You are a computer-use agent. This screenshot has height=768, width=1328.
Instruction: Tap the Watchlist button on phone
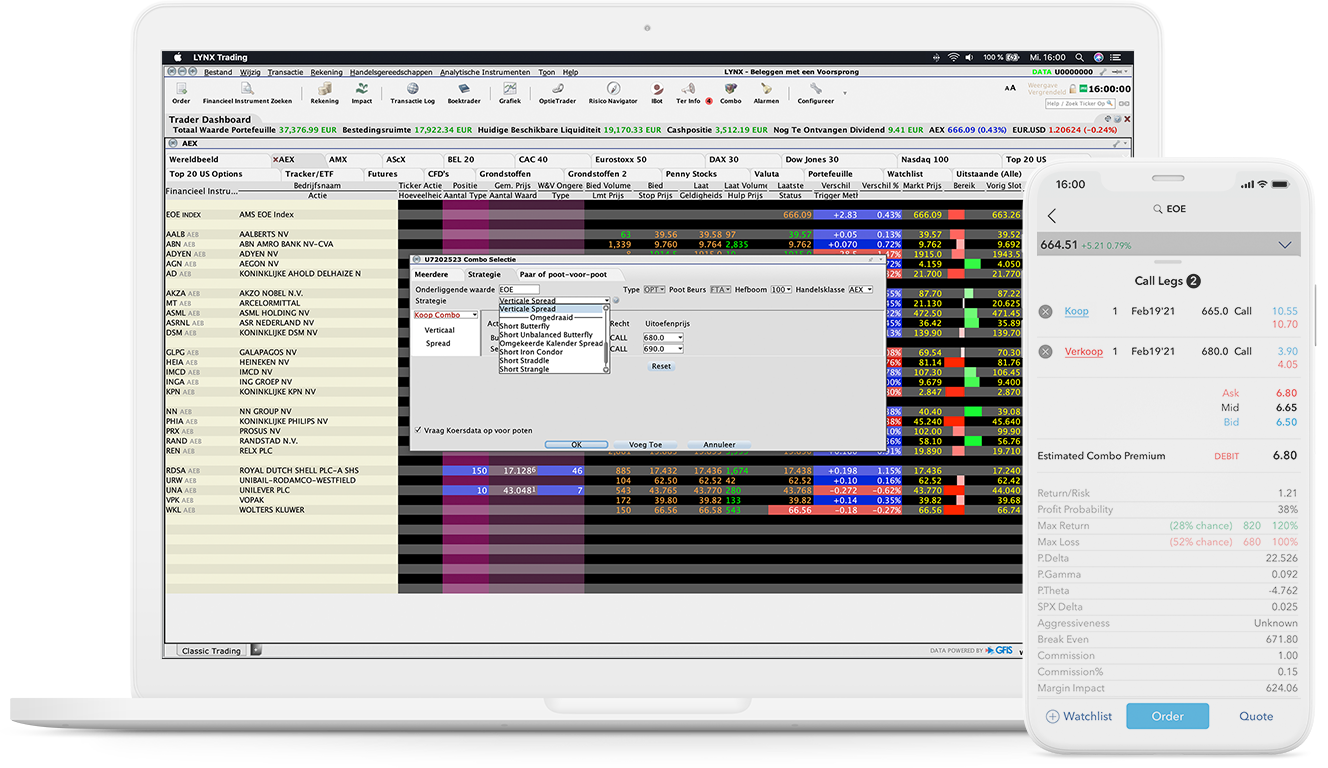[1079, 716]
